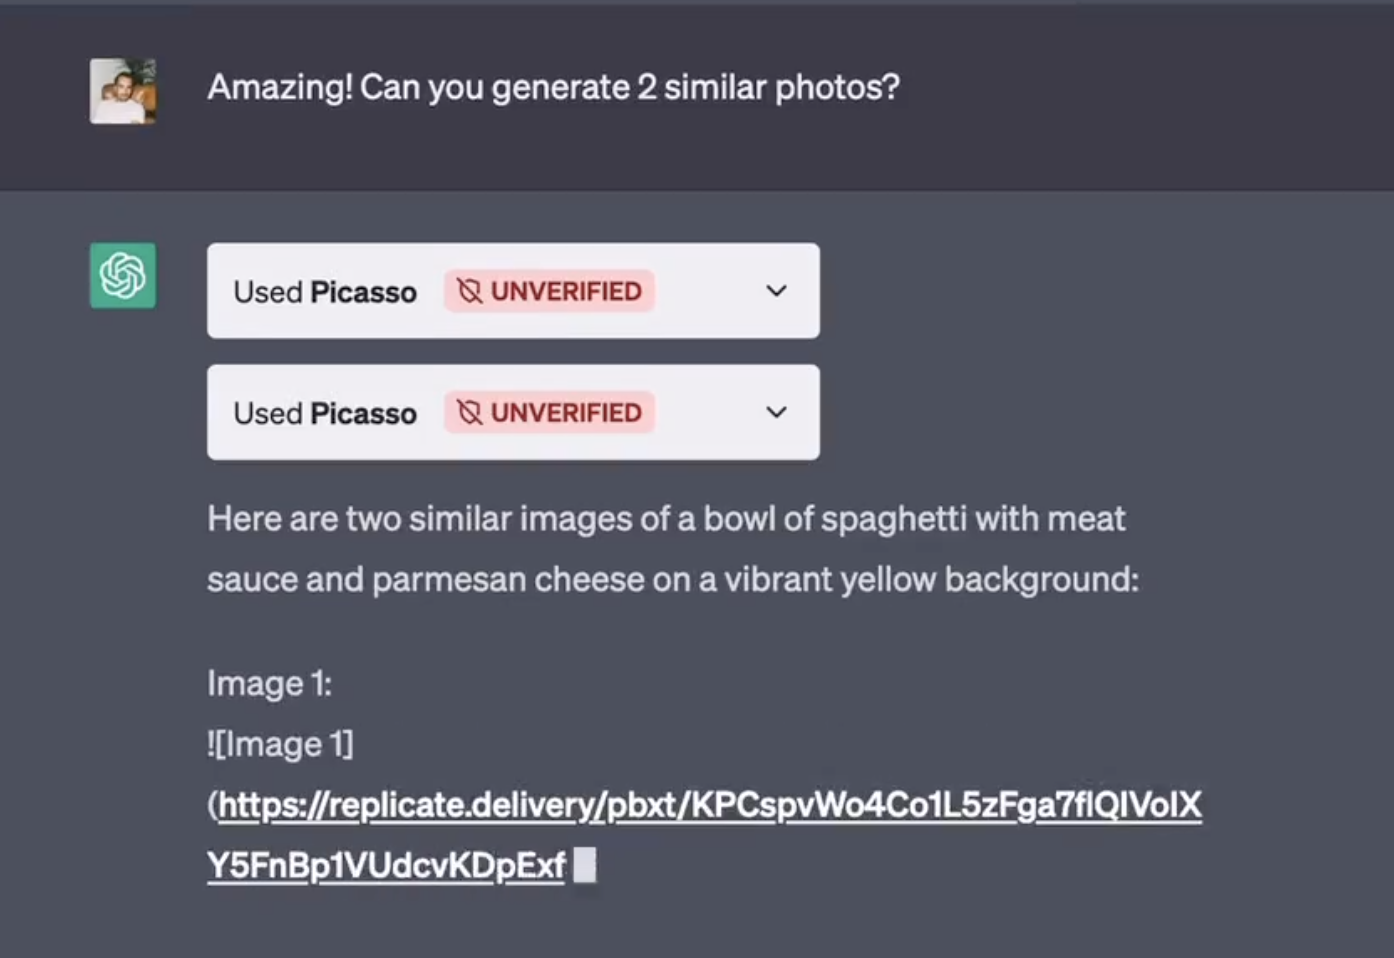
Task: Click the "![Image 1]" markdown text
Action: click(280, 745)
